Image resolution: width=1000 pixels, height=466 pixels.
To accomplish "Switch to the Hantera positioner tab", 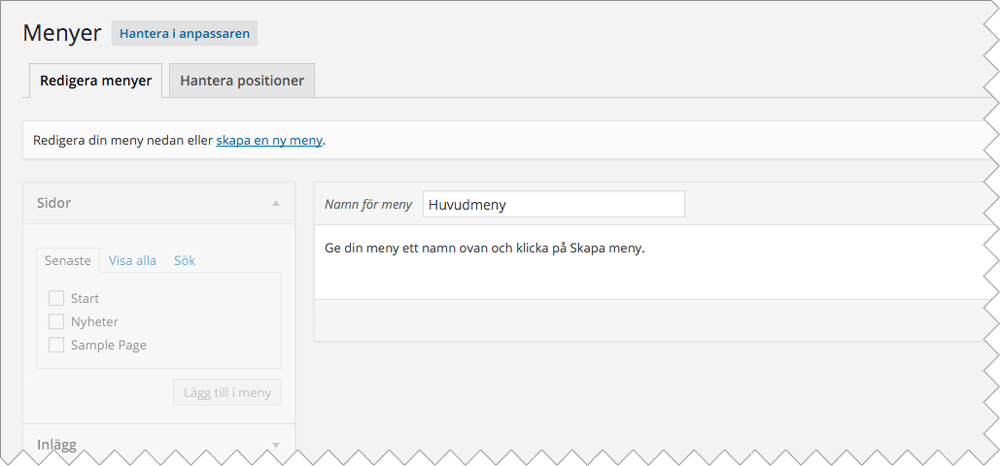I will coord(242,81).
